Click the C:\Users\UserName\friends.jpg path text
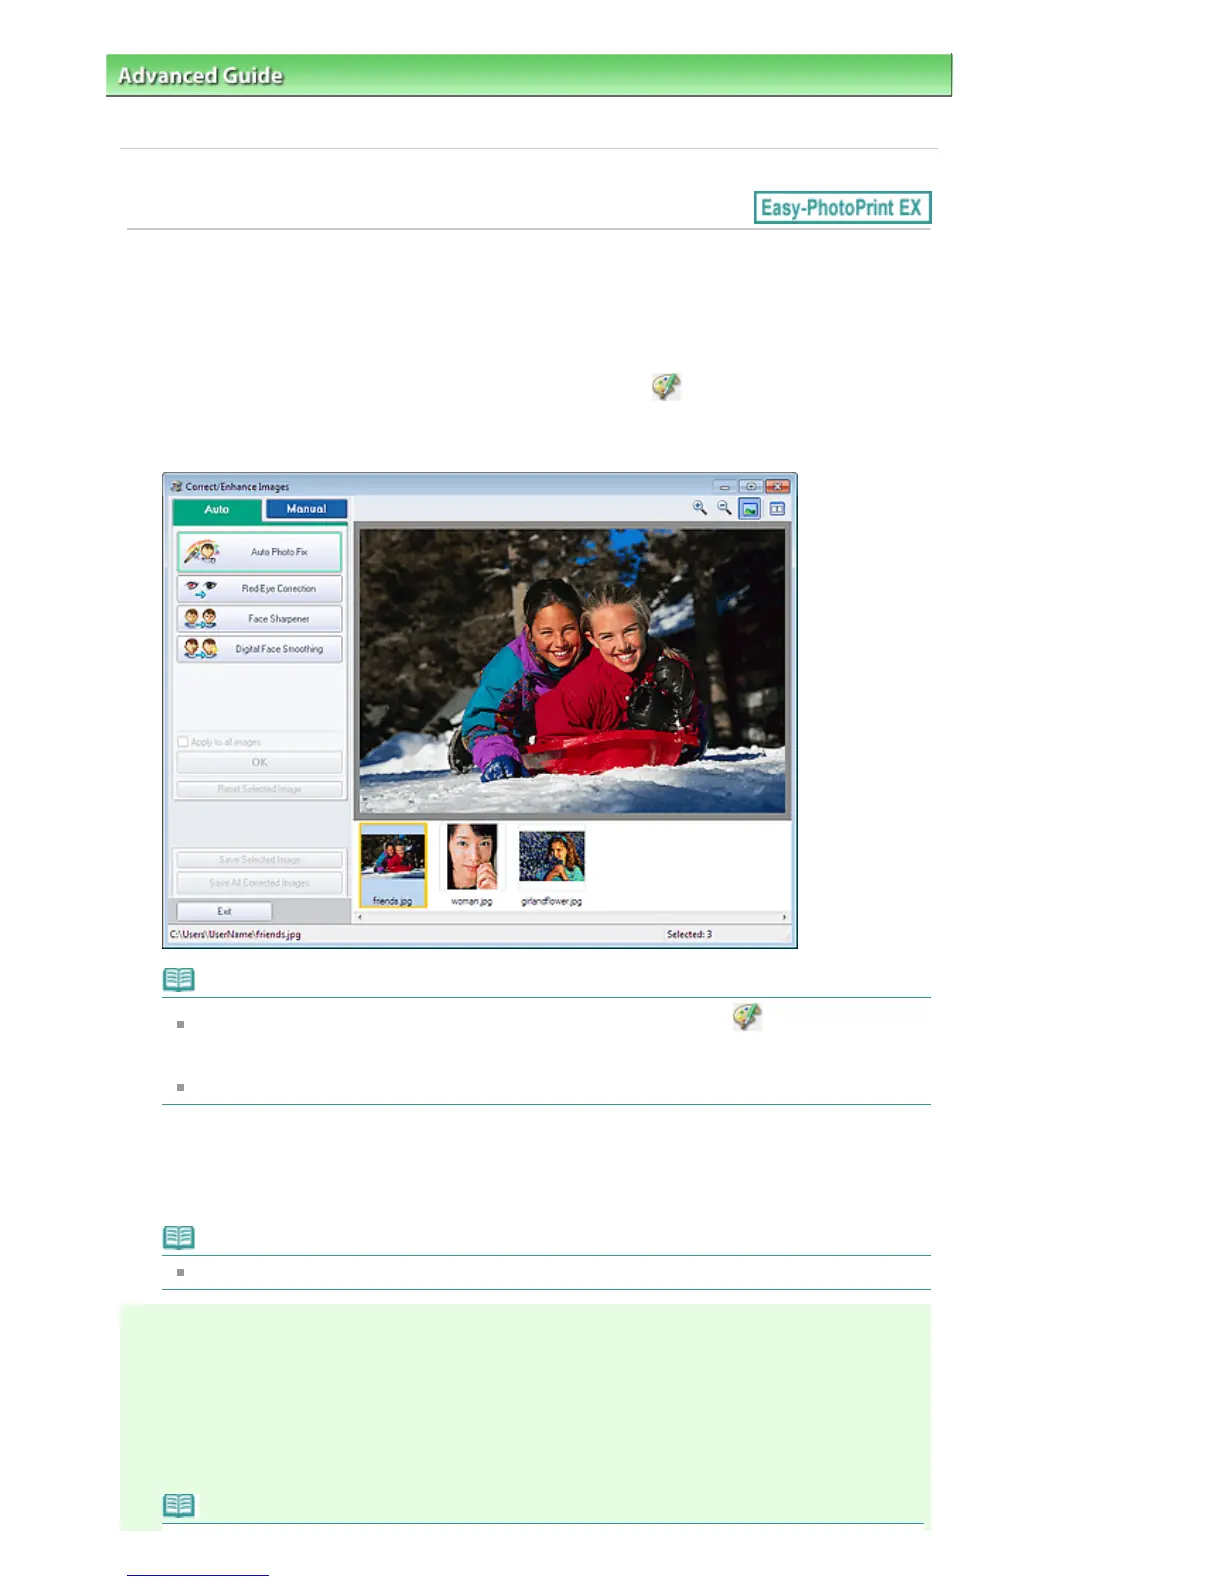 [x=235, y=934]
